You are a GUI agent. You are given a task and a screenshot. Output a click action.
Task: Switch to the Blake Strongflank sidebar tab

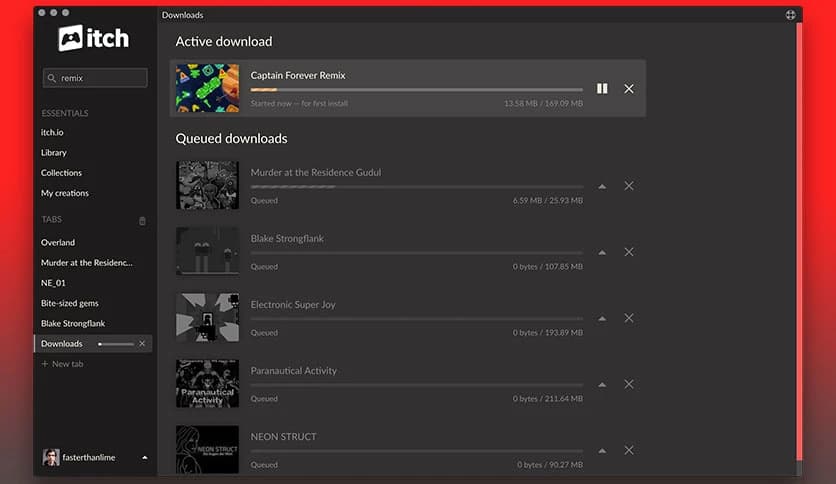pos(73,324)
